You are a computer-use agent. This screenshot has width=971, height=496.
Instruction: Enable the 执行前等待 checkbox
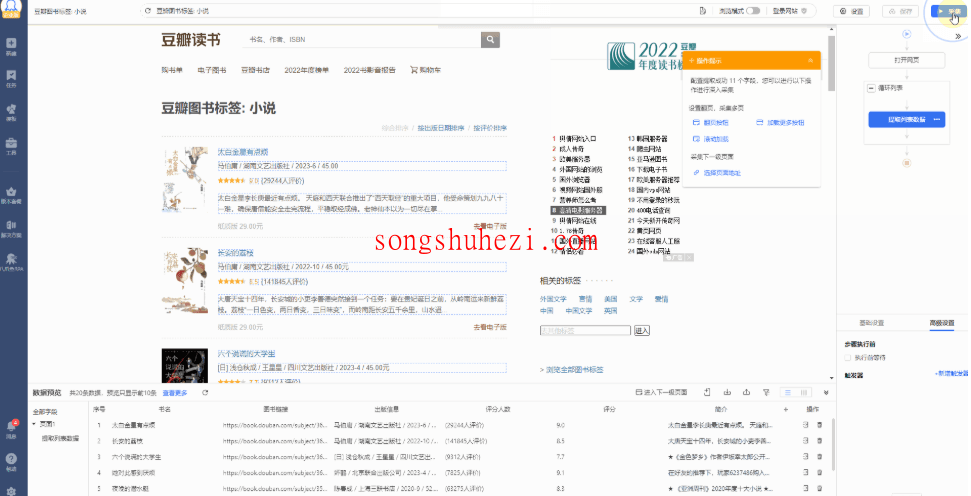pyautogui.click(x=847, y=357)
